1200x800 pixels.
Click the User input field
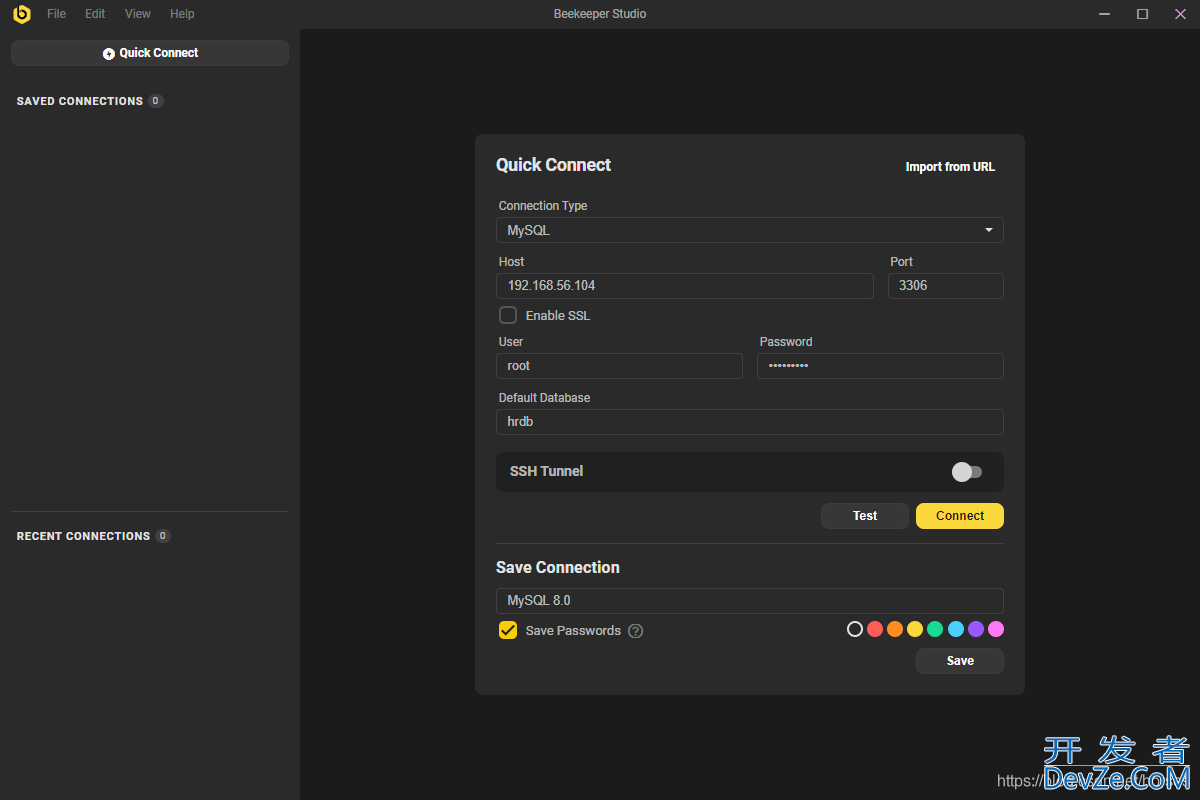[x=619, y=366]
